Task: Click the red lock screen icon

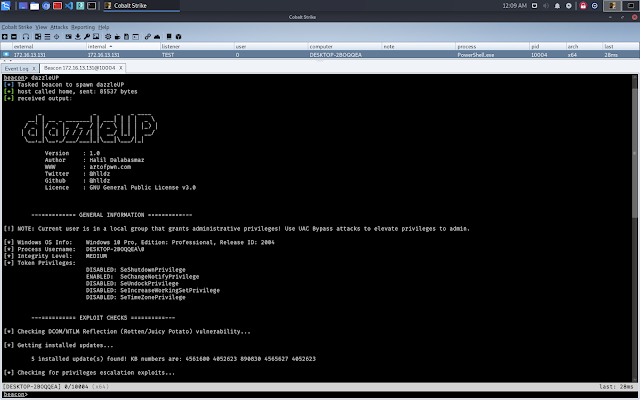Action: click(583, 6)
